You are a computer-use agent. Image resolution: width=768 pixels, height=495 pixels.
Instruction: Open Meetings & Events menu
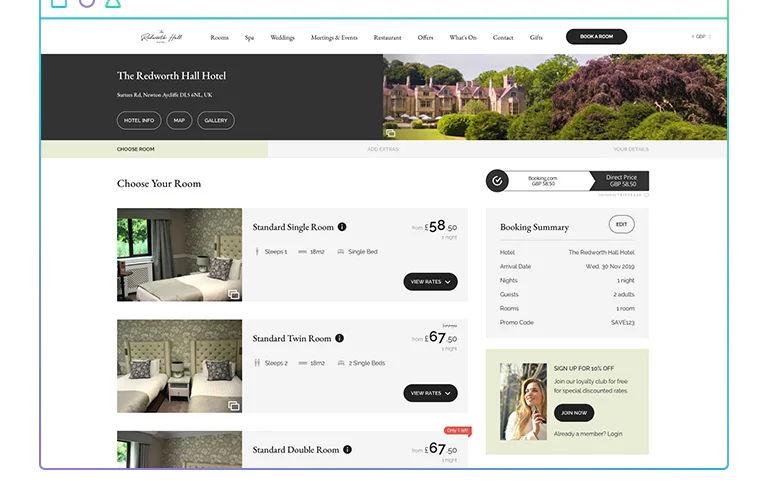334,37
